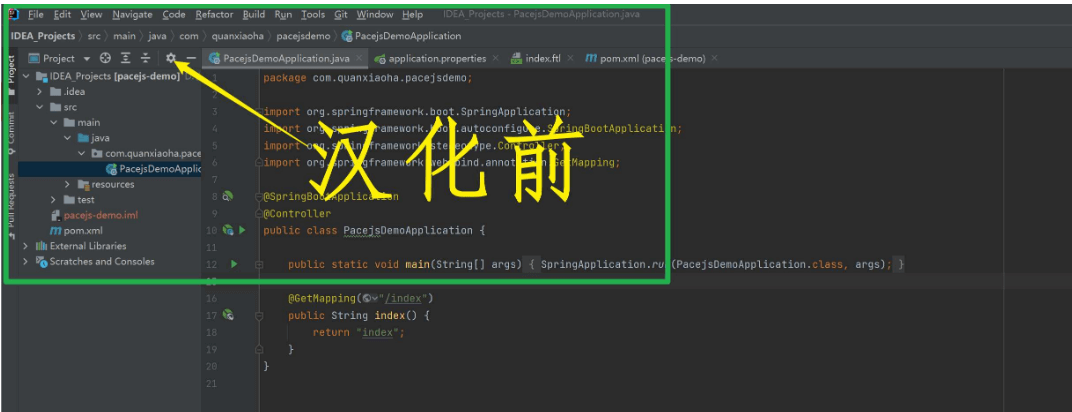The image size is (1072, 412).
Task: Toggle the Project side tool tab
Action: pyautogui.click(x=11, y=74)
